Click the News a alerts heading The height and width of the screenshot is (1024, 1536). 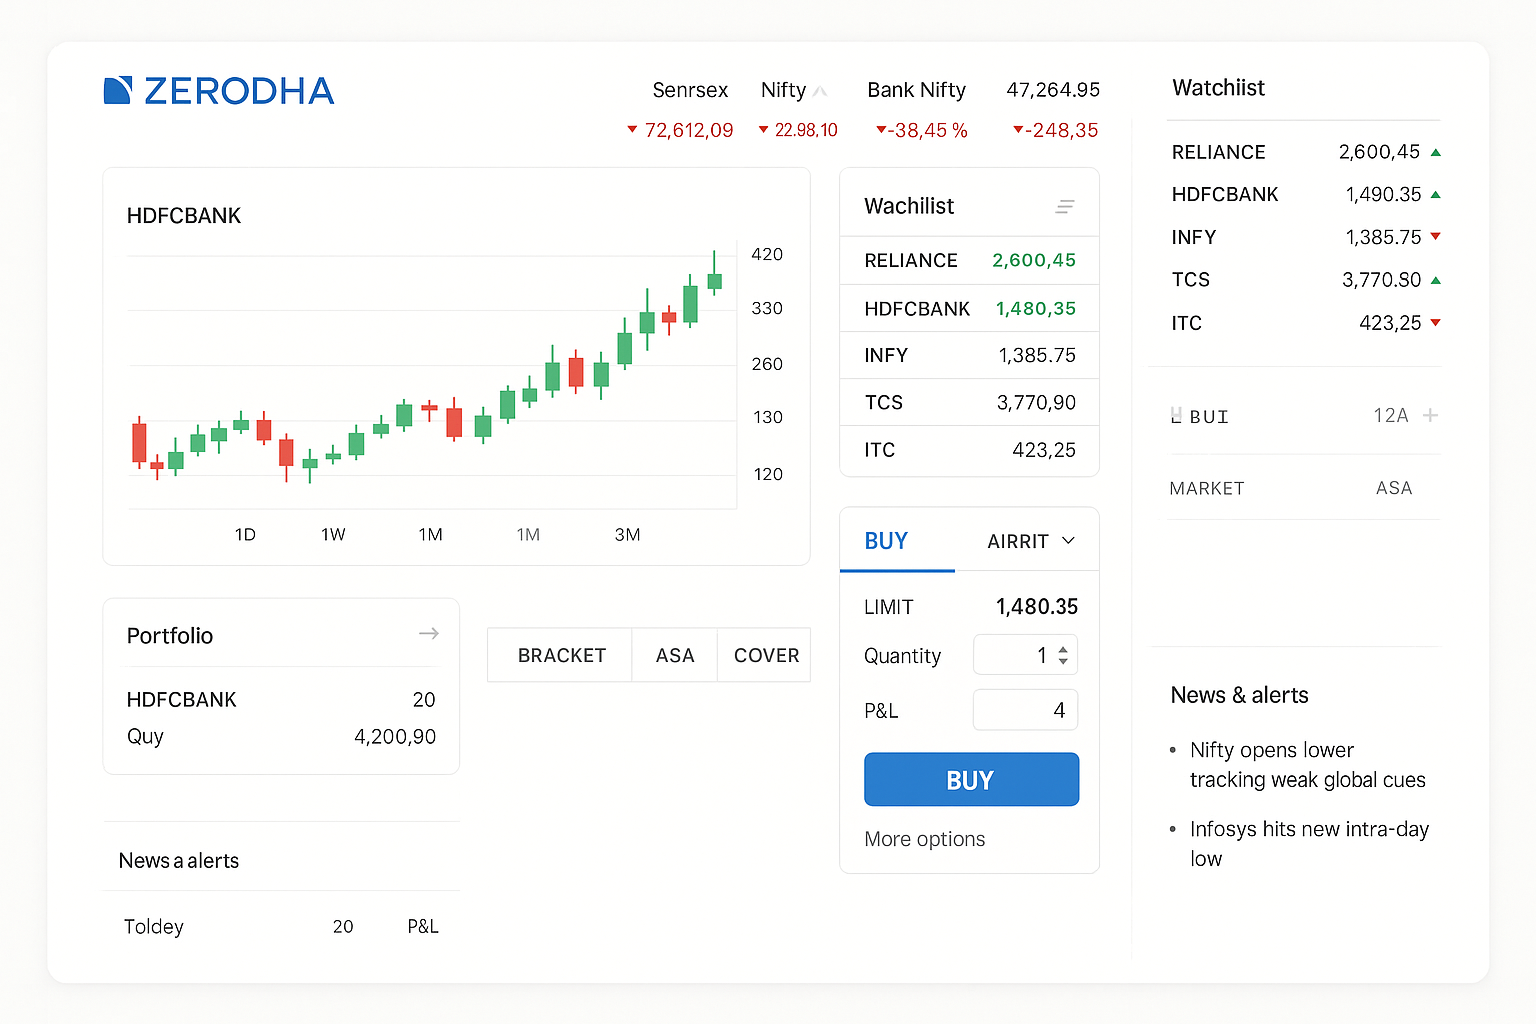179,861
